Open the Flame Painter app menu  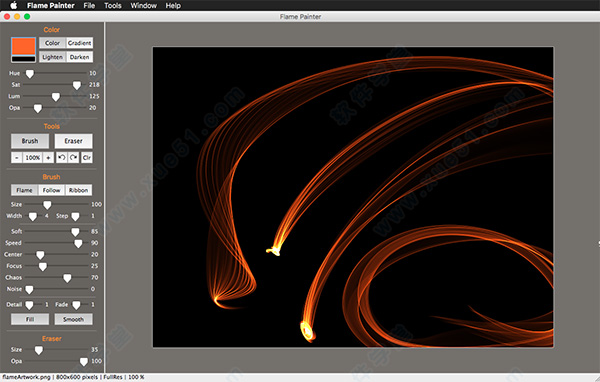click(51, 5)
